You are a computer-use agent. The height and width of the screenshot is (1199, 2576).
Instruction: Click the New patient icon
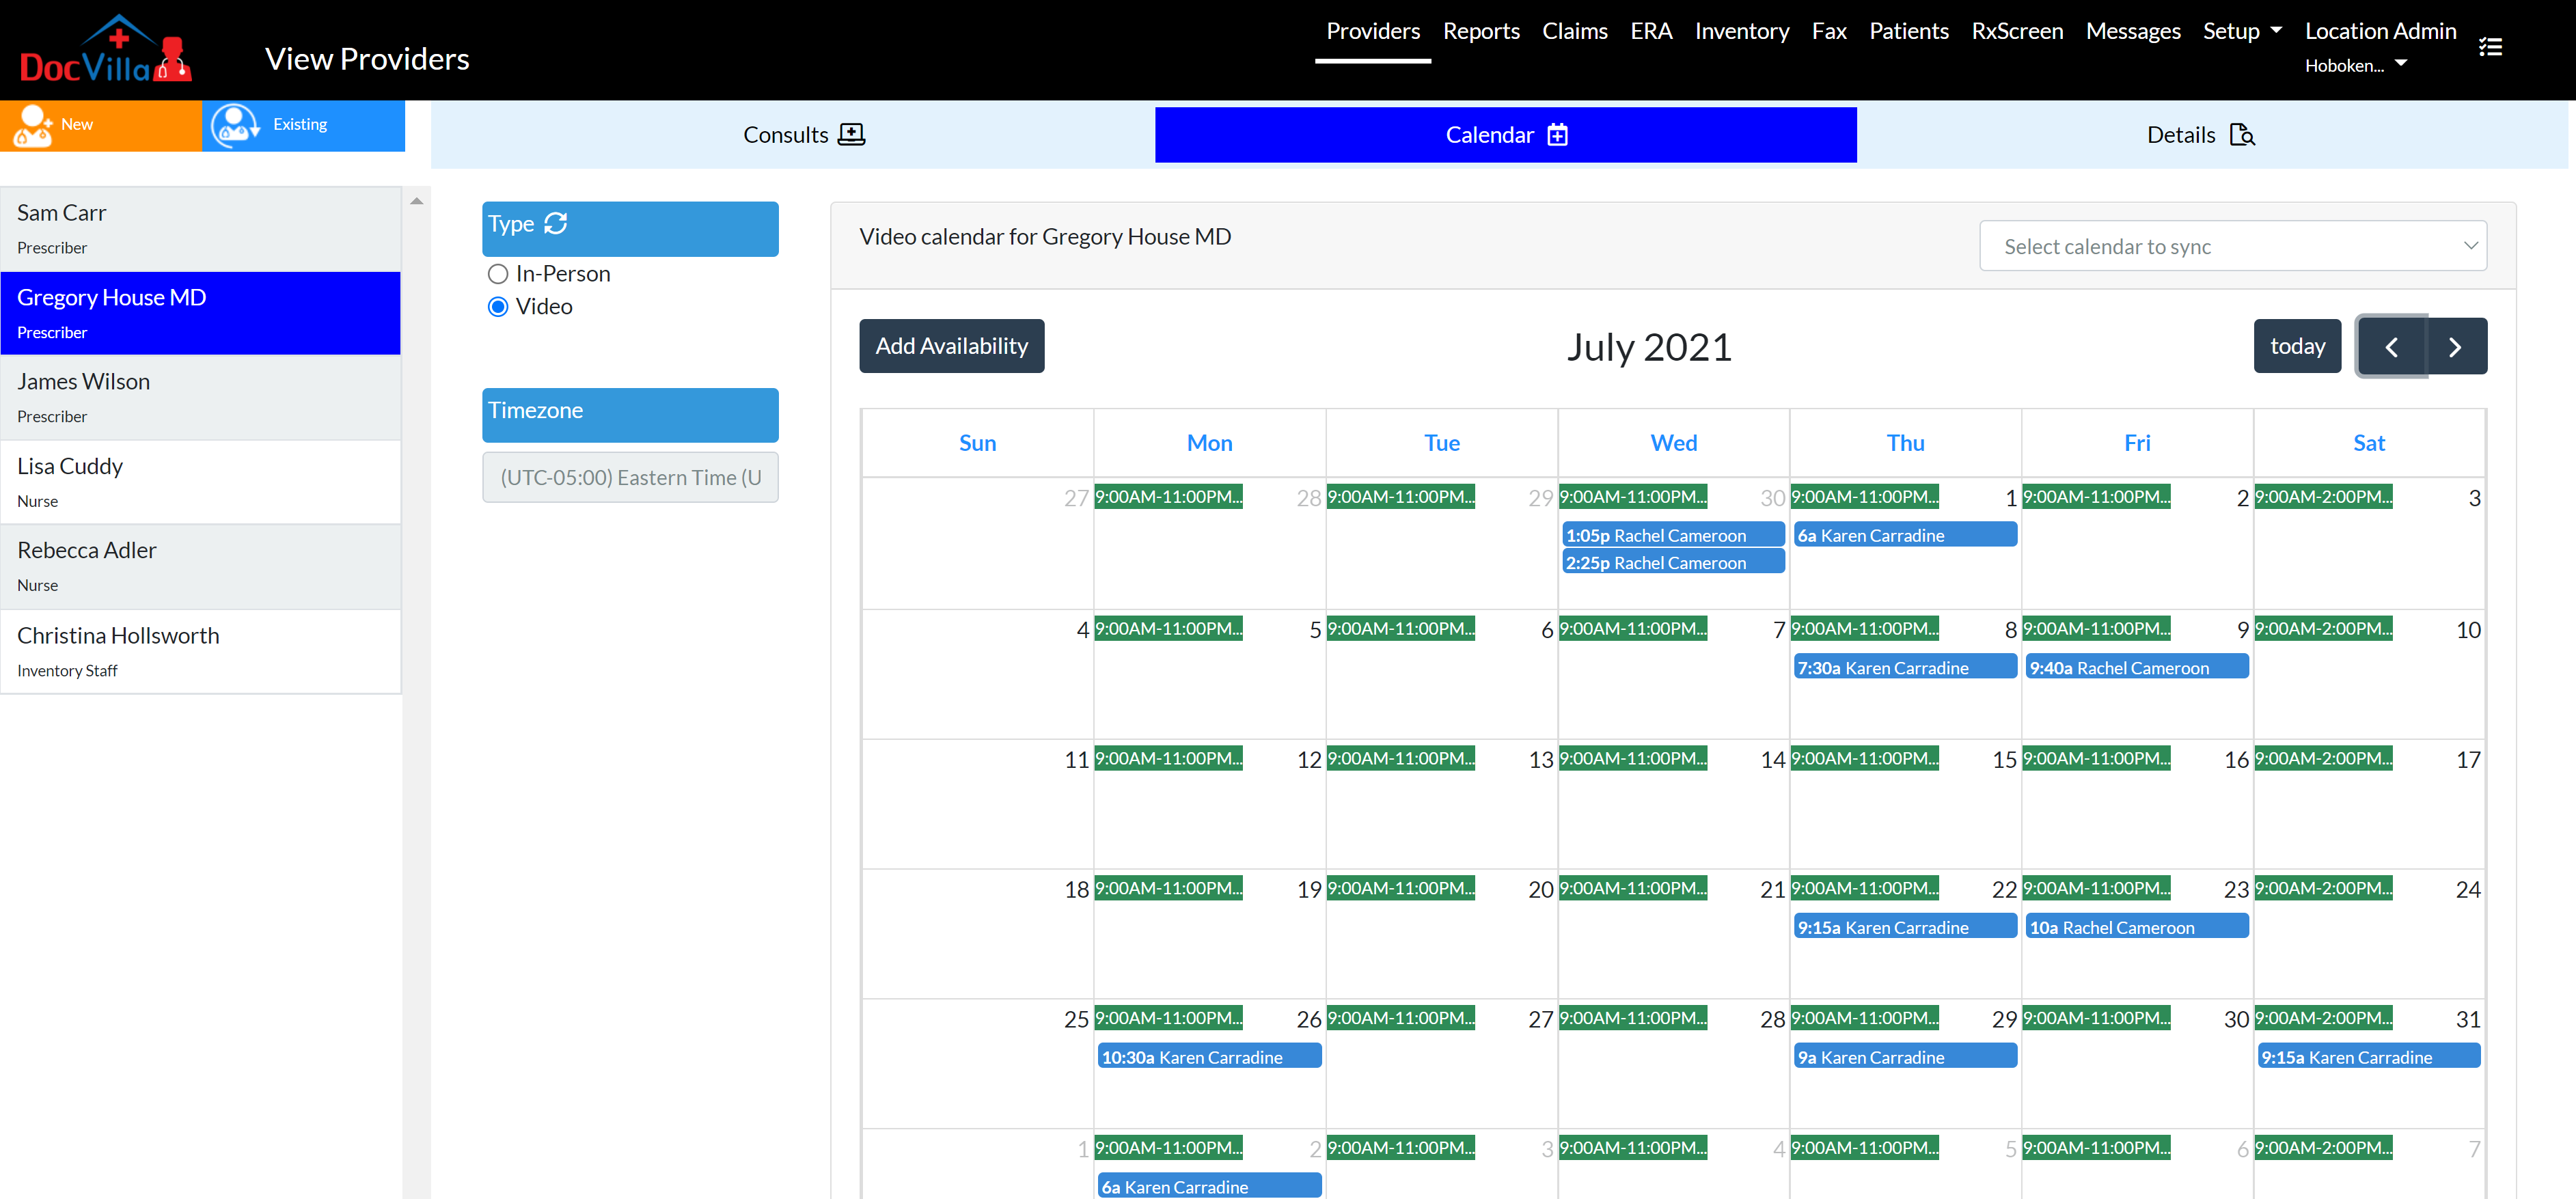(33, 125)
